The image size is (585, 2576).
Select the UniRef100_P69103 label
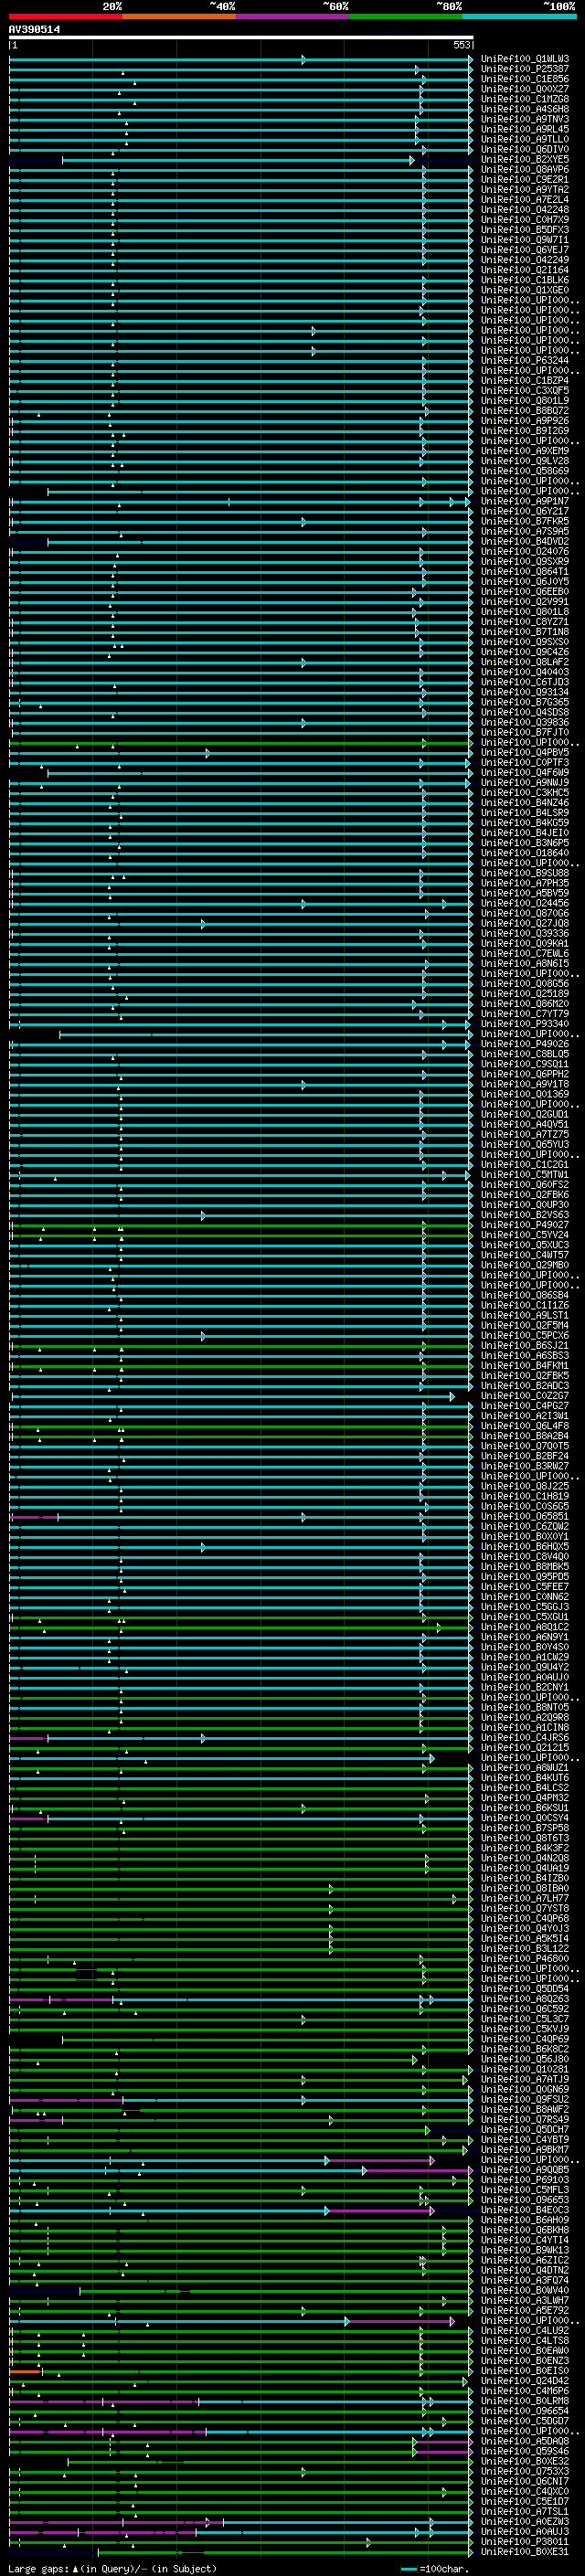[525, 2179]
